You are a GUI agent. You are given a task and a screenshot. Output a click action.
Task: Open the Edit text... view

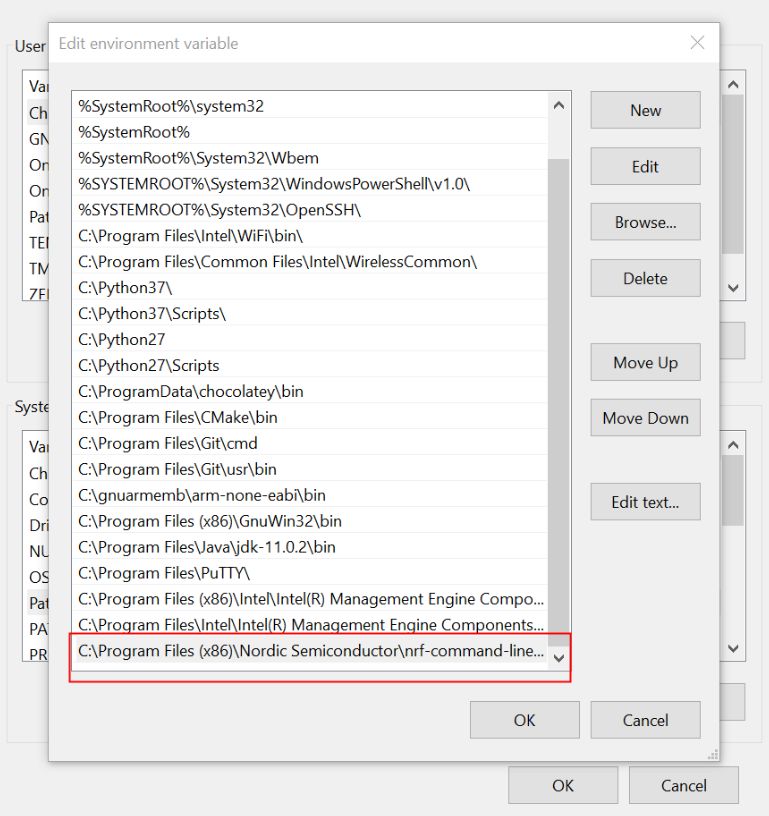[645, 503]
